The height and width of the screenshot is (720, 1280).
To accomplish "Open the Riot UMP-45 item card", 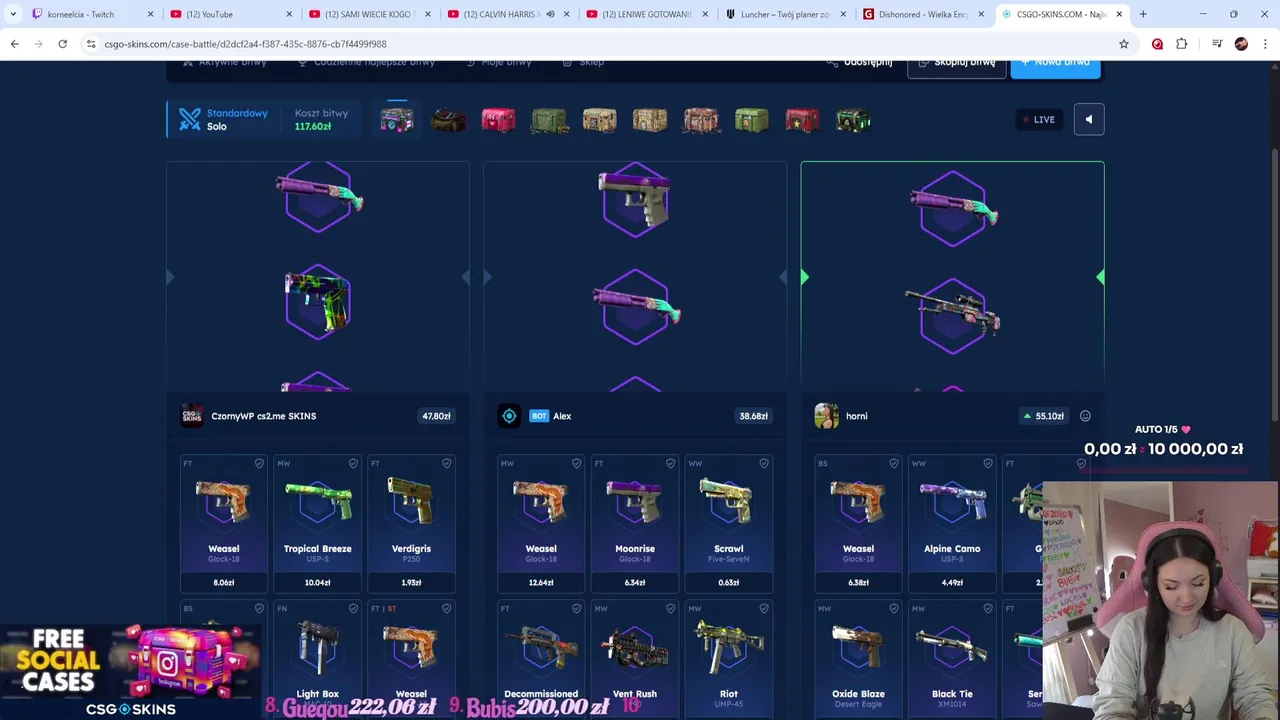I will coord(728,660).
